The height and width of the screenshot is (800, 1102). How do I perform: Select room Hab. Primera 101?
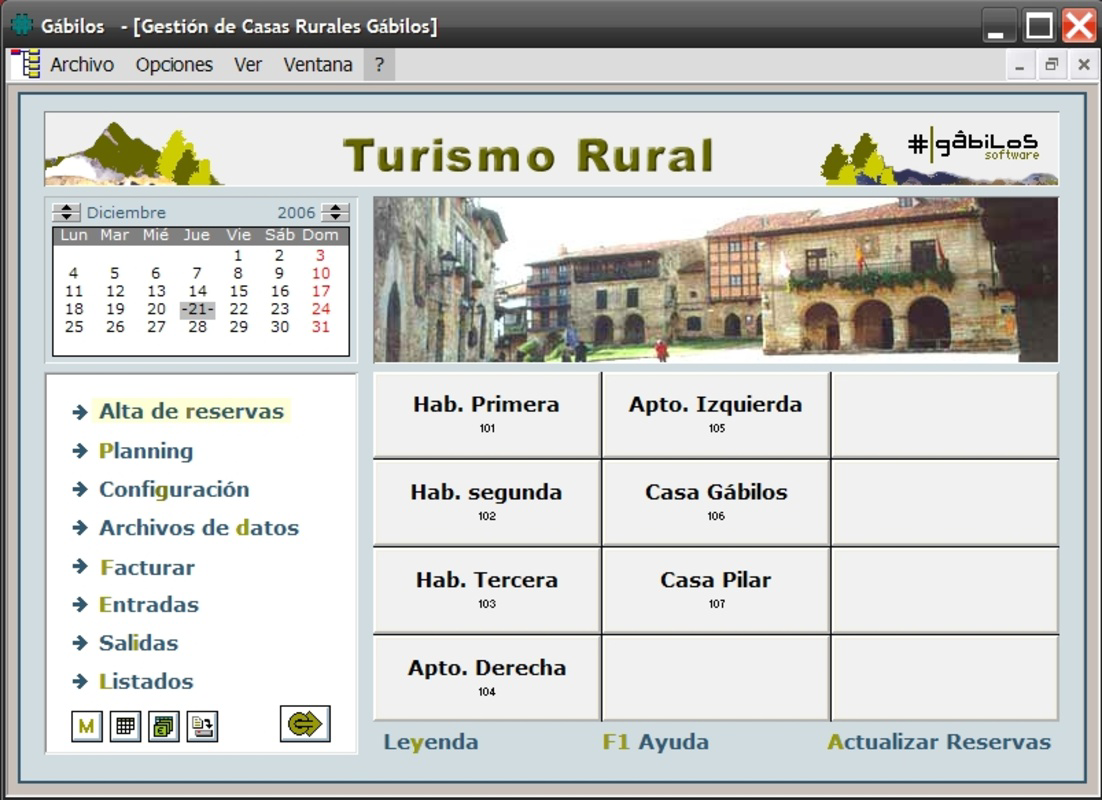[x=487, y=415]
